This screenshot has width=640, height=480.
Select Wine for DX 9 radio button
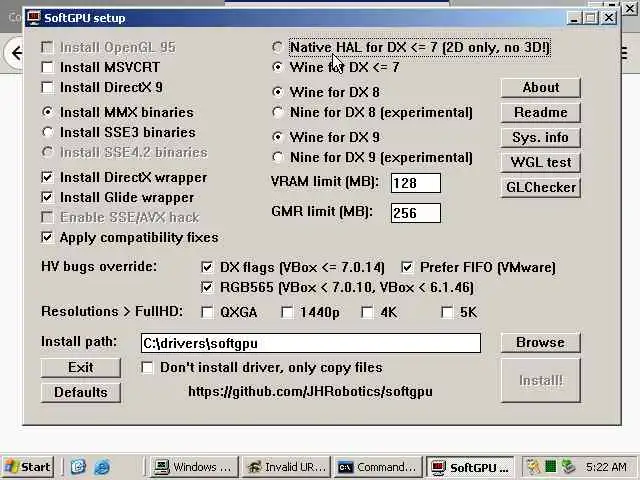coord(278,137)
